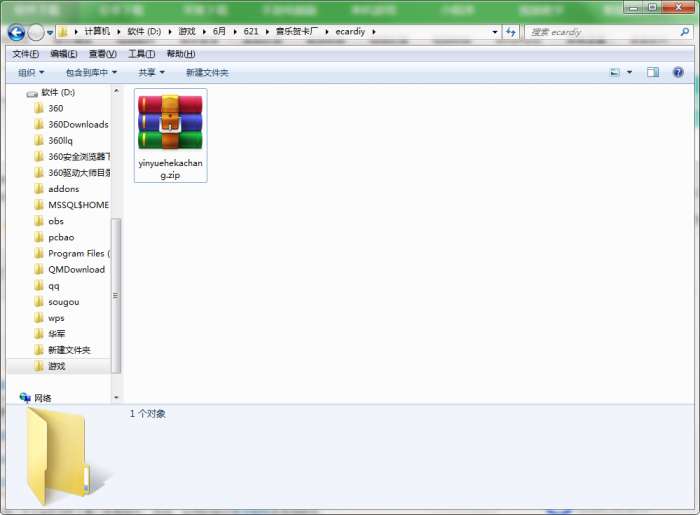Viewport: 700px width, 515px height.
Task: Select 网络 in the navigation pane
Action: pyautogui.click(x=42, y=398)
